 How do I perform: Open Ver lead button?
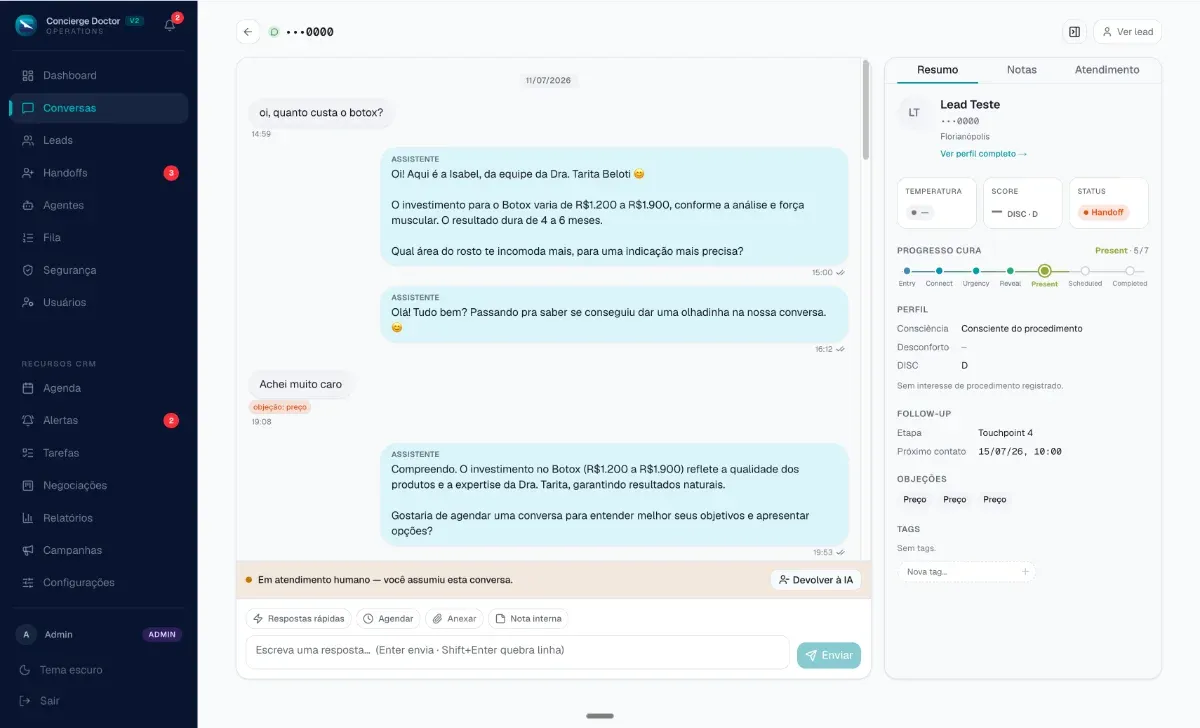[1127, 32]
